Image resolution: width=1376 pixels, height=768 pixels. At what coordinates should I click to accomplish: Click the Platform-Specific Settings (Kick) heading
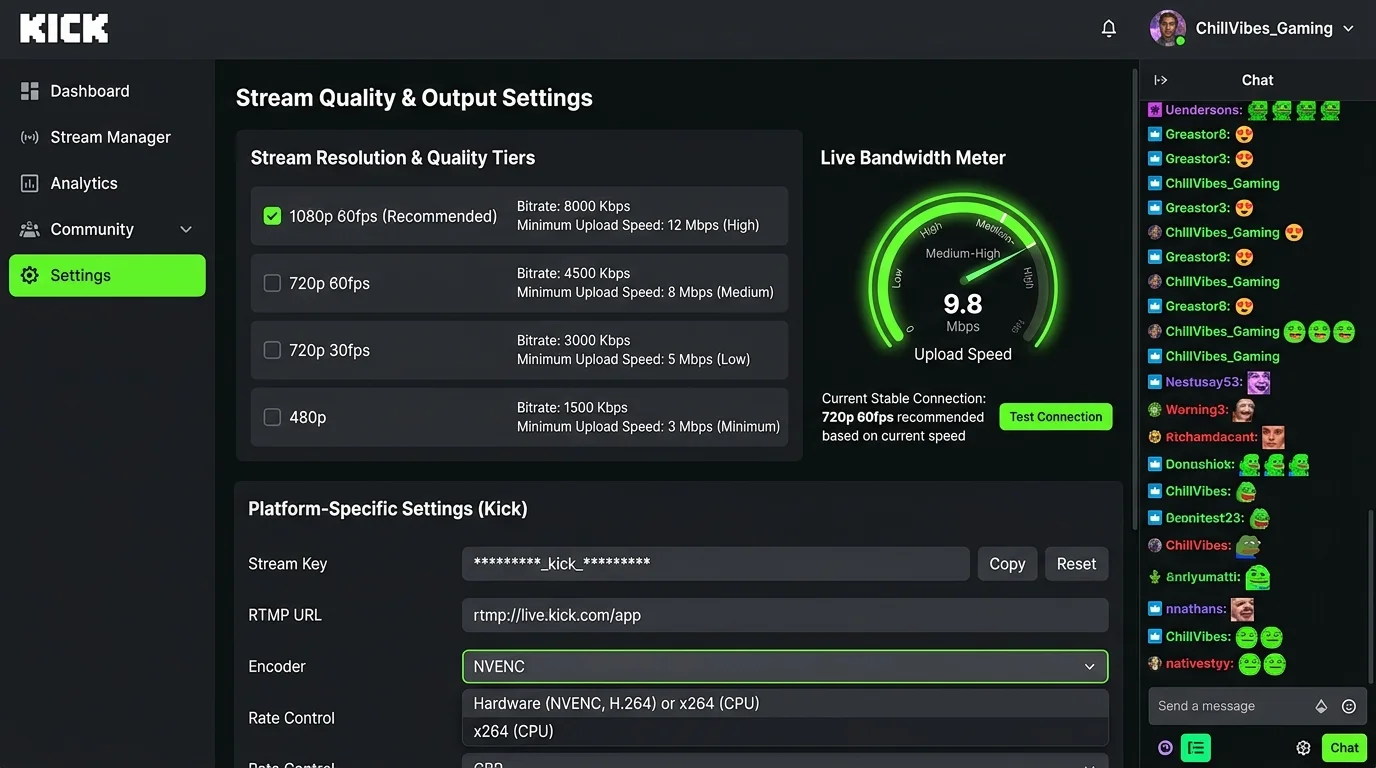pos(388,509)
